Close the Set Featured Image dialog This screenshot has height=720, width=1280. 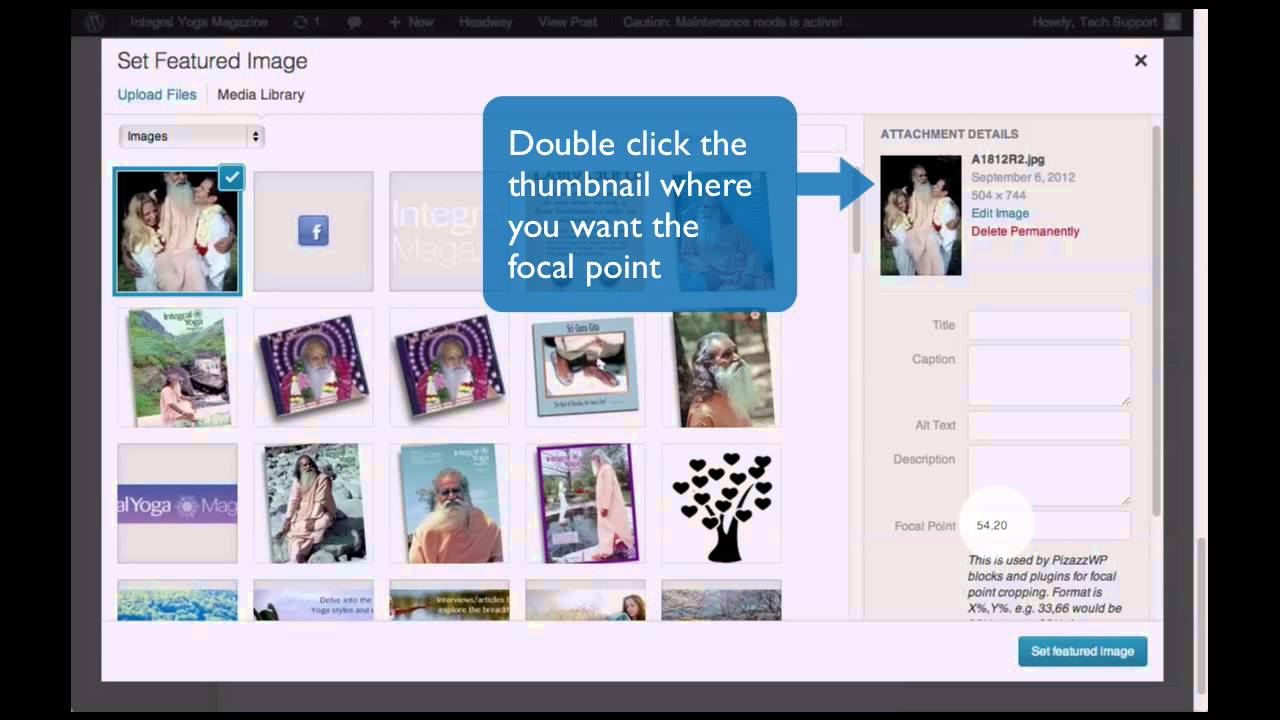coord(1140,60)
